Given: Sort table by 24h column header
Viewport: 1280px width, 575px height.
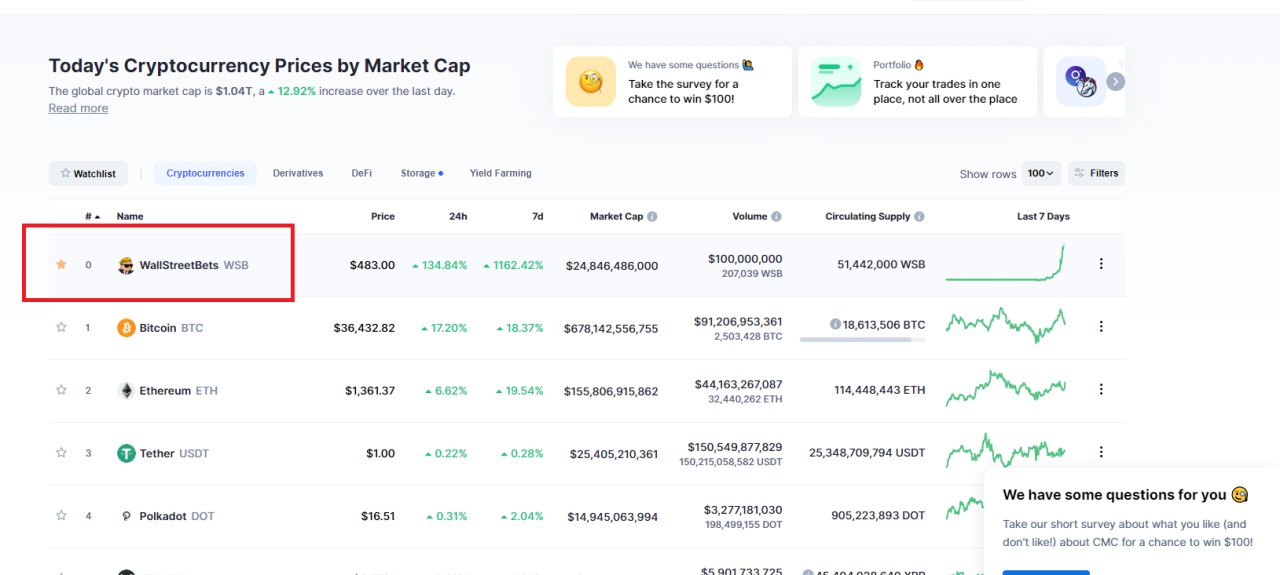Looking at the screenshot, I should pyautogui.click(x=458, y=216).
